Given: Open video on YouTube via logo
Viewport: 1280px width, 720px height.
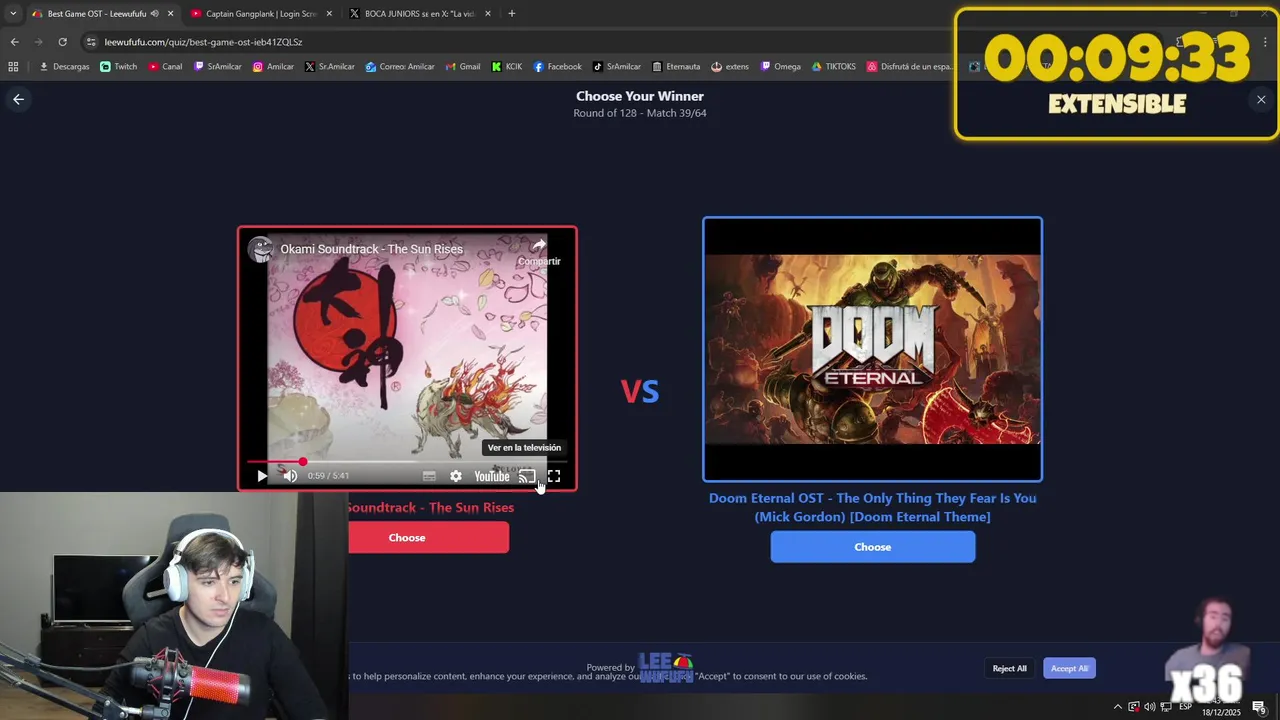Looking at the screenshot, I should [x=492, y=476].
